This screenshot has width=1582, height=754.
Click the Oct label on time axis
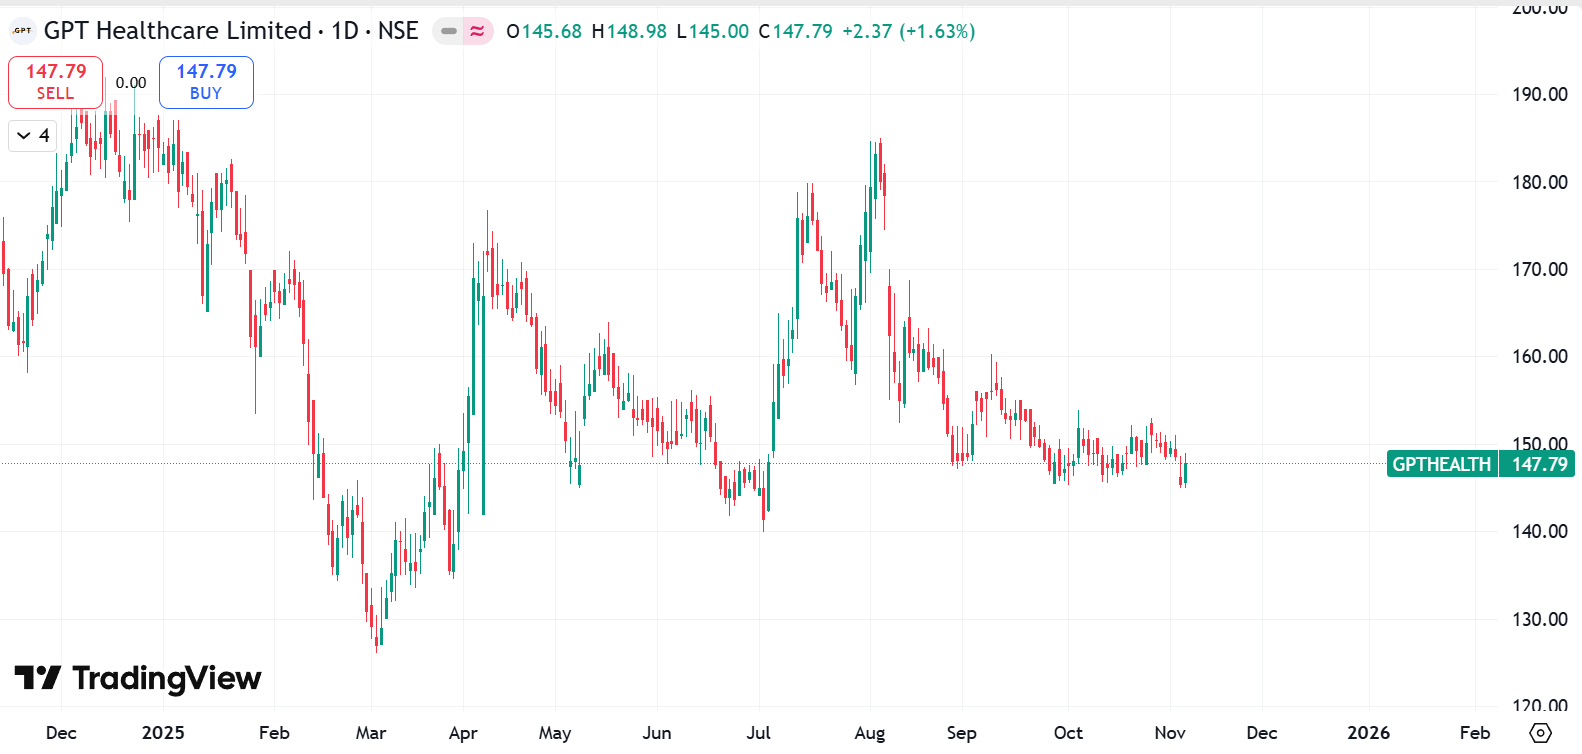(1068, 733)
